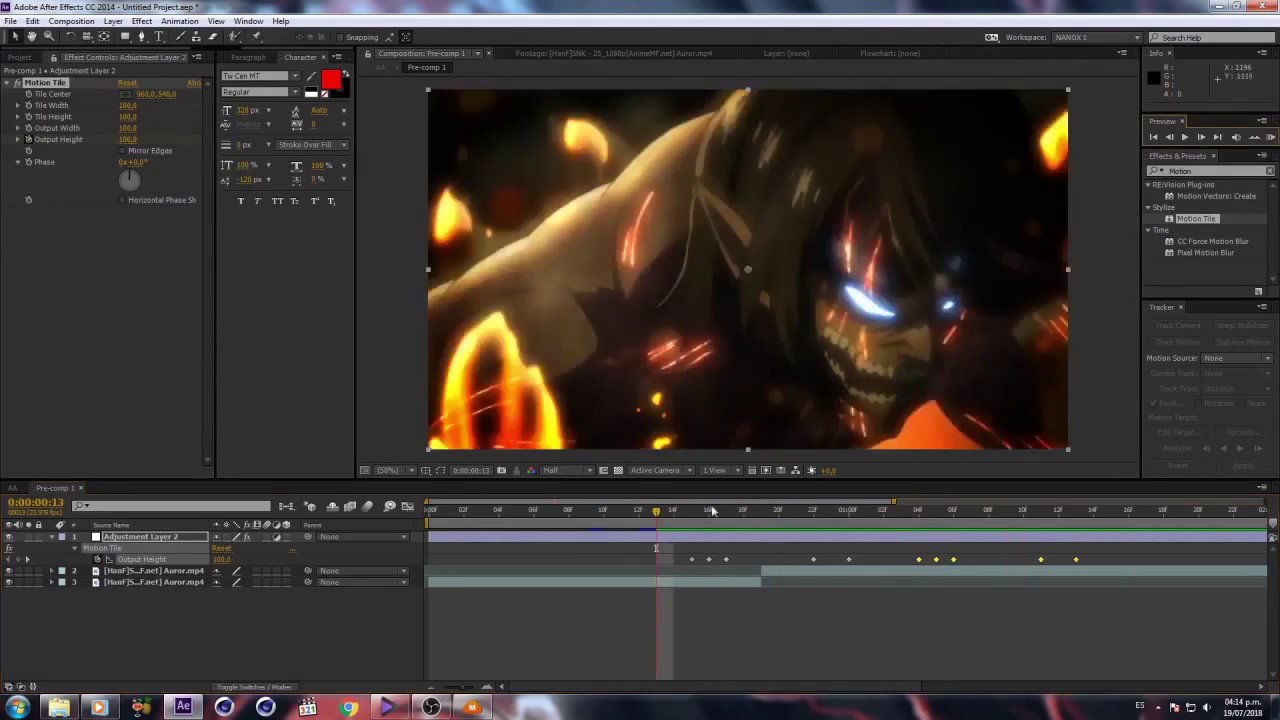The height and width of the screenshot is (720, 1280).
Task: Select the Clone Stamp tool
Action: coord(196,37)
